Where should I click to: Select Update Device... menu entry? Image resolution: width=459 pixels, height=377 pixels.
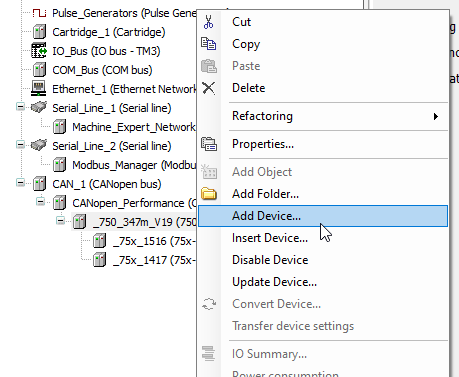click(x=274, y=282)
